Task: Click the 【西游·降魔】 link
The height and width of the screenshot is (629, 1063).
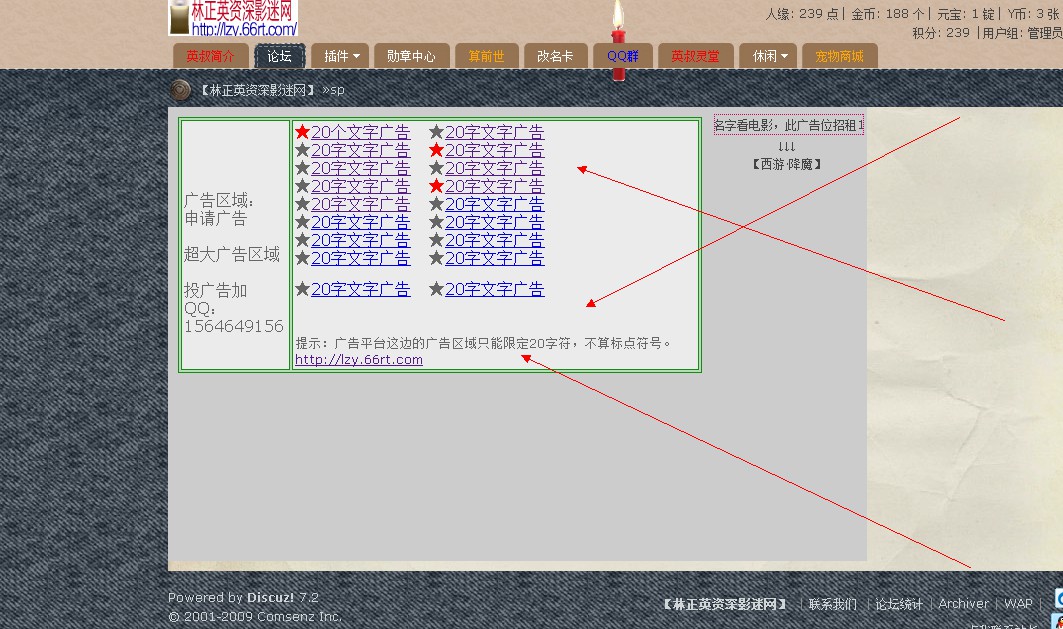Action: click(787, 164)
